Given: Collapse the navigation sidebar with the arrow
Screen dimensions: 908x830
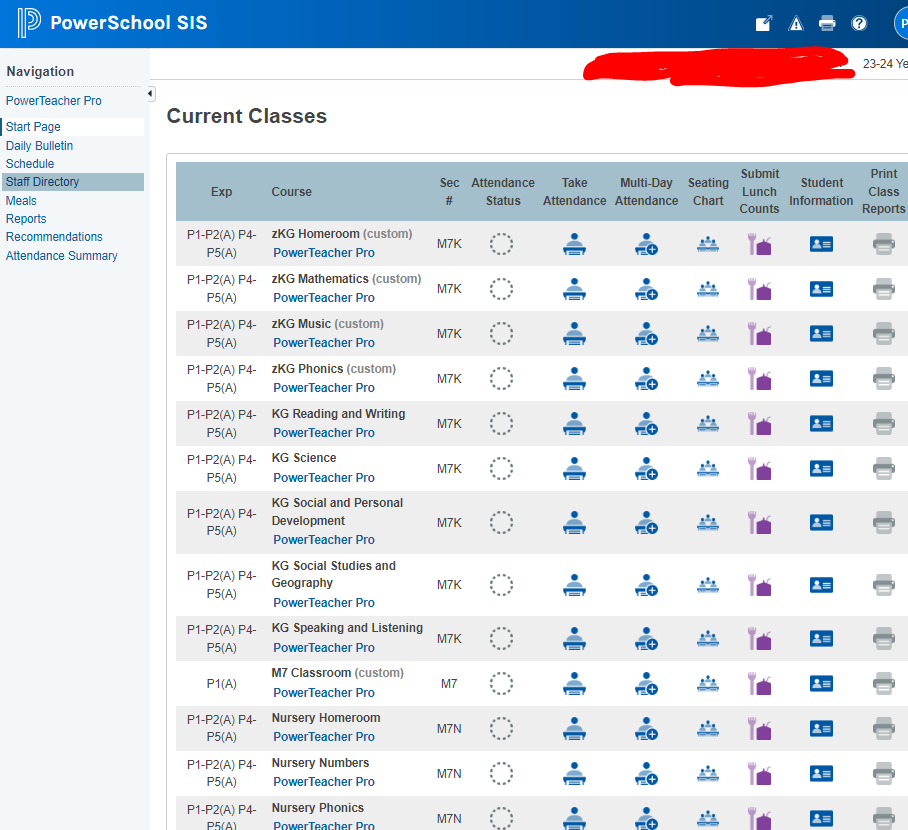Looking at the screenshot, I should point(148,93).
